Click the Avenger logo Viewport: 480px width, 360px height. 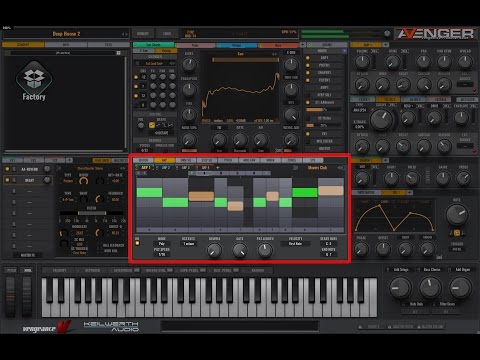[436, 34]
